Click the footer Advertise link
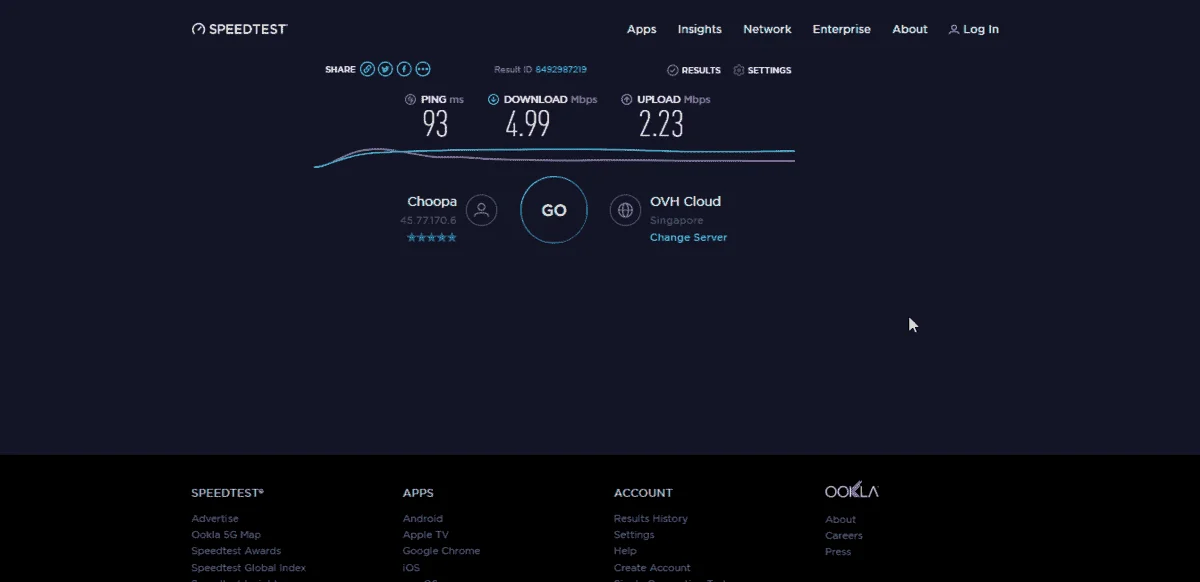This screenshot has width=1200, height=582. (215, 518)
